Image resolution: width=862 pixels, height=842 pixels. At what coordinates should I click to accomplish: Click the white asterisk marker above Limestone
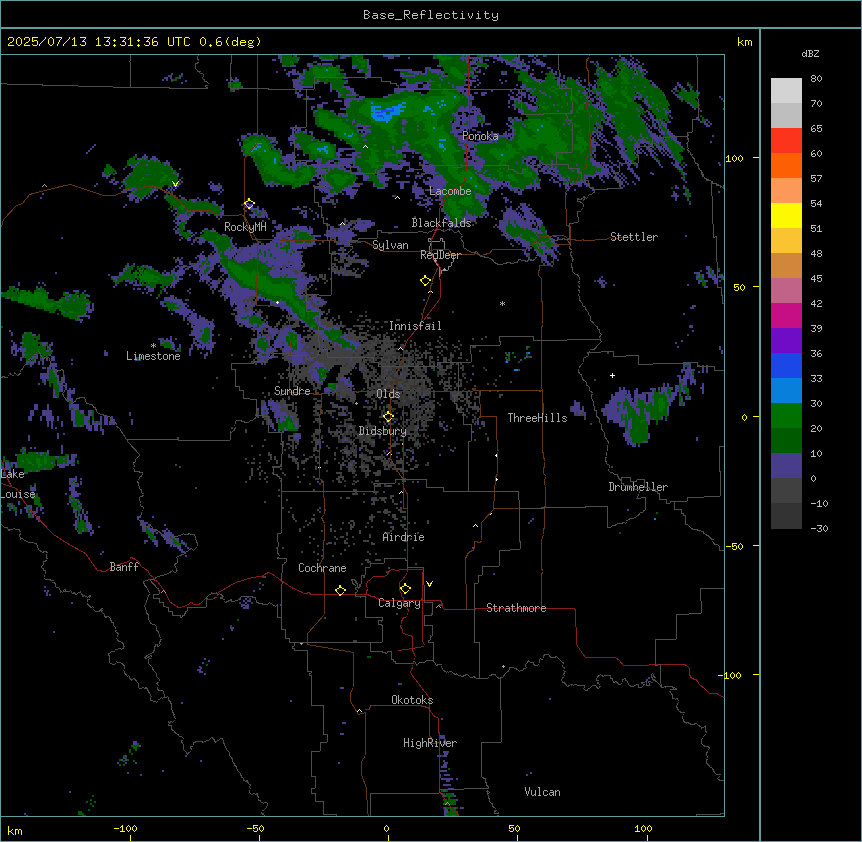(x=153, y=346)
